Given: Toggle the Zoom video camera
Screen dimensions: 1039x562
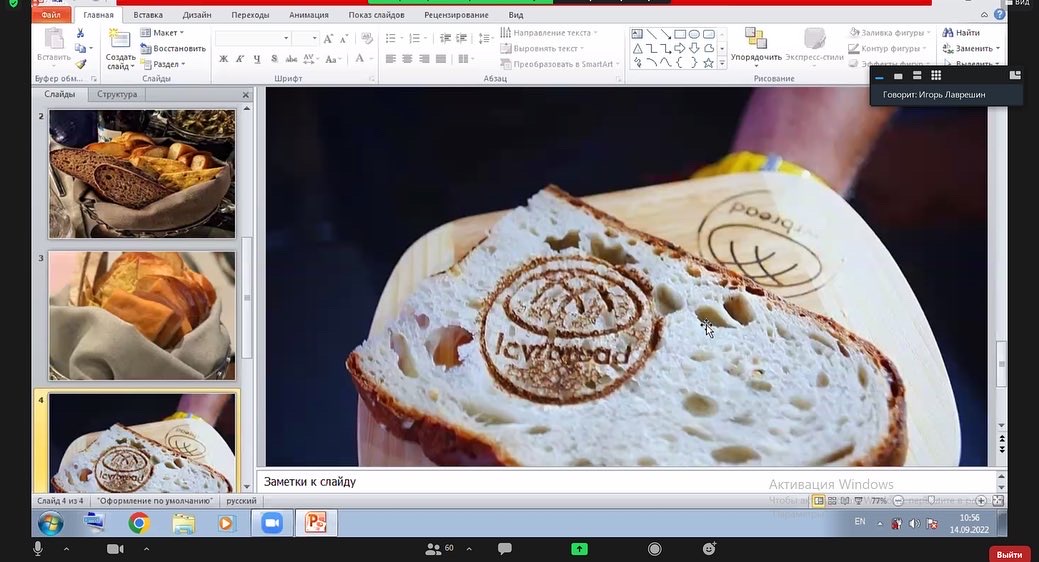Looking at the screenshot, I should [x=115, y=549].
